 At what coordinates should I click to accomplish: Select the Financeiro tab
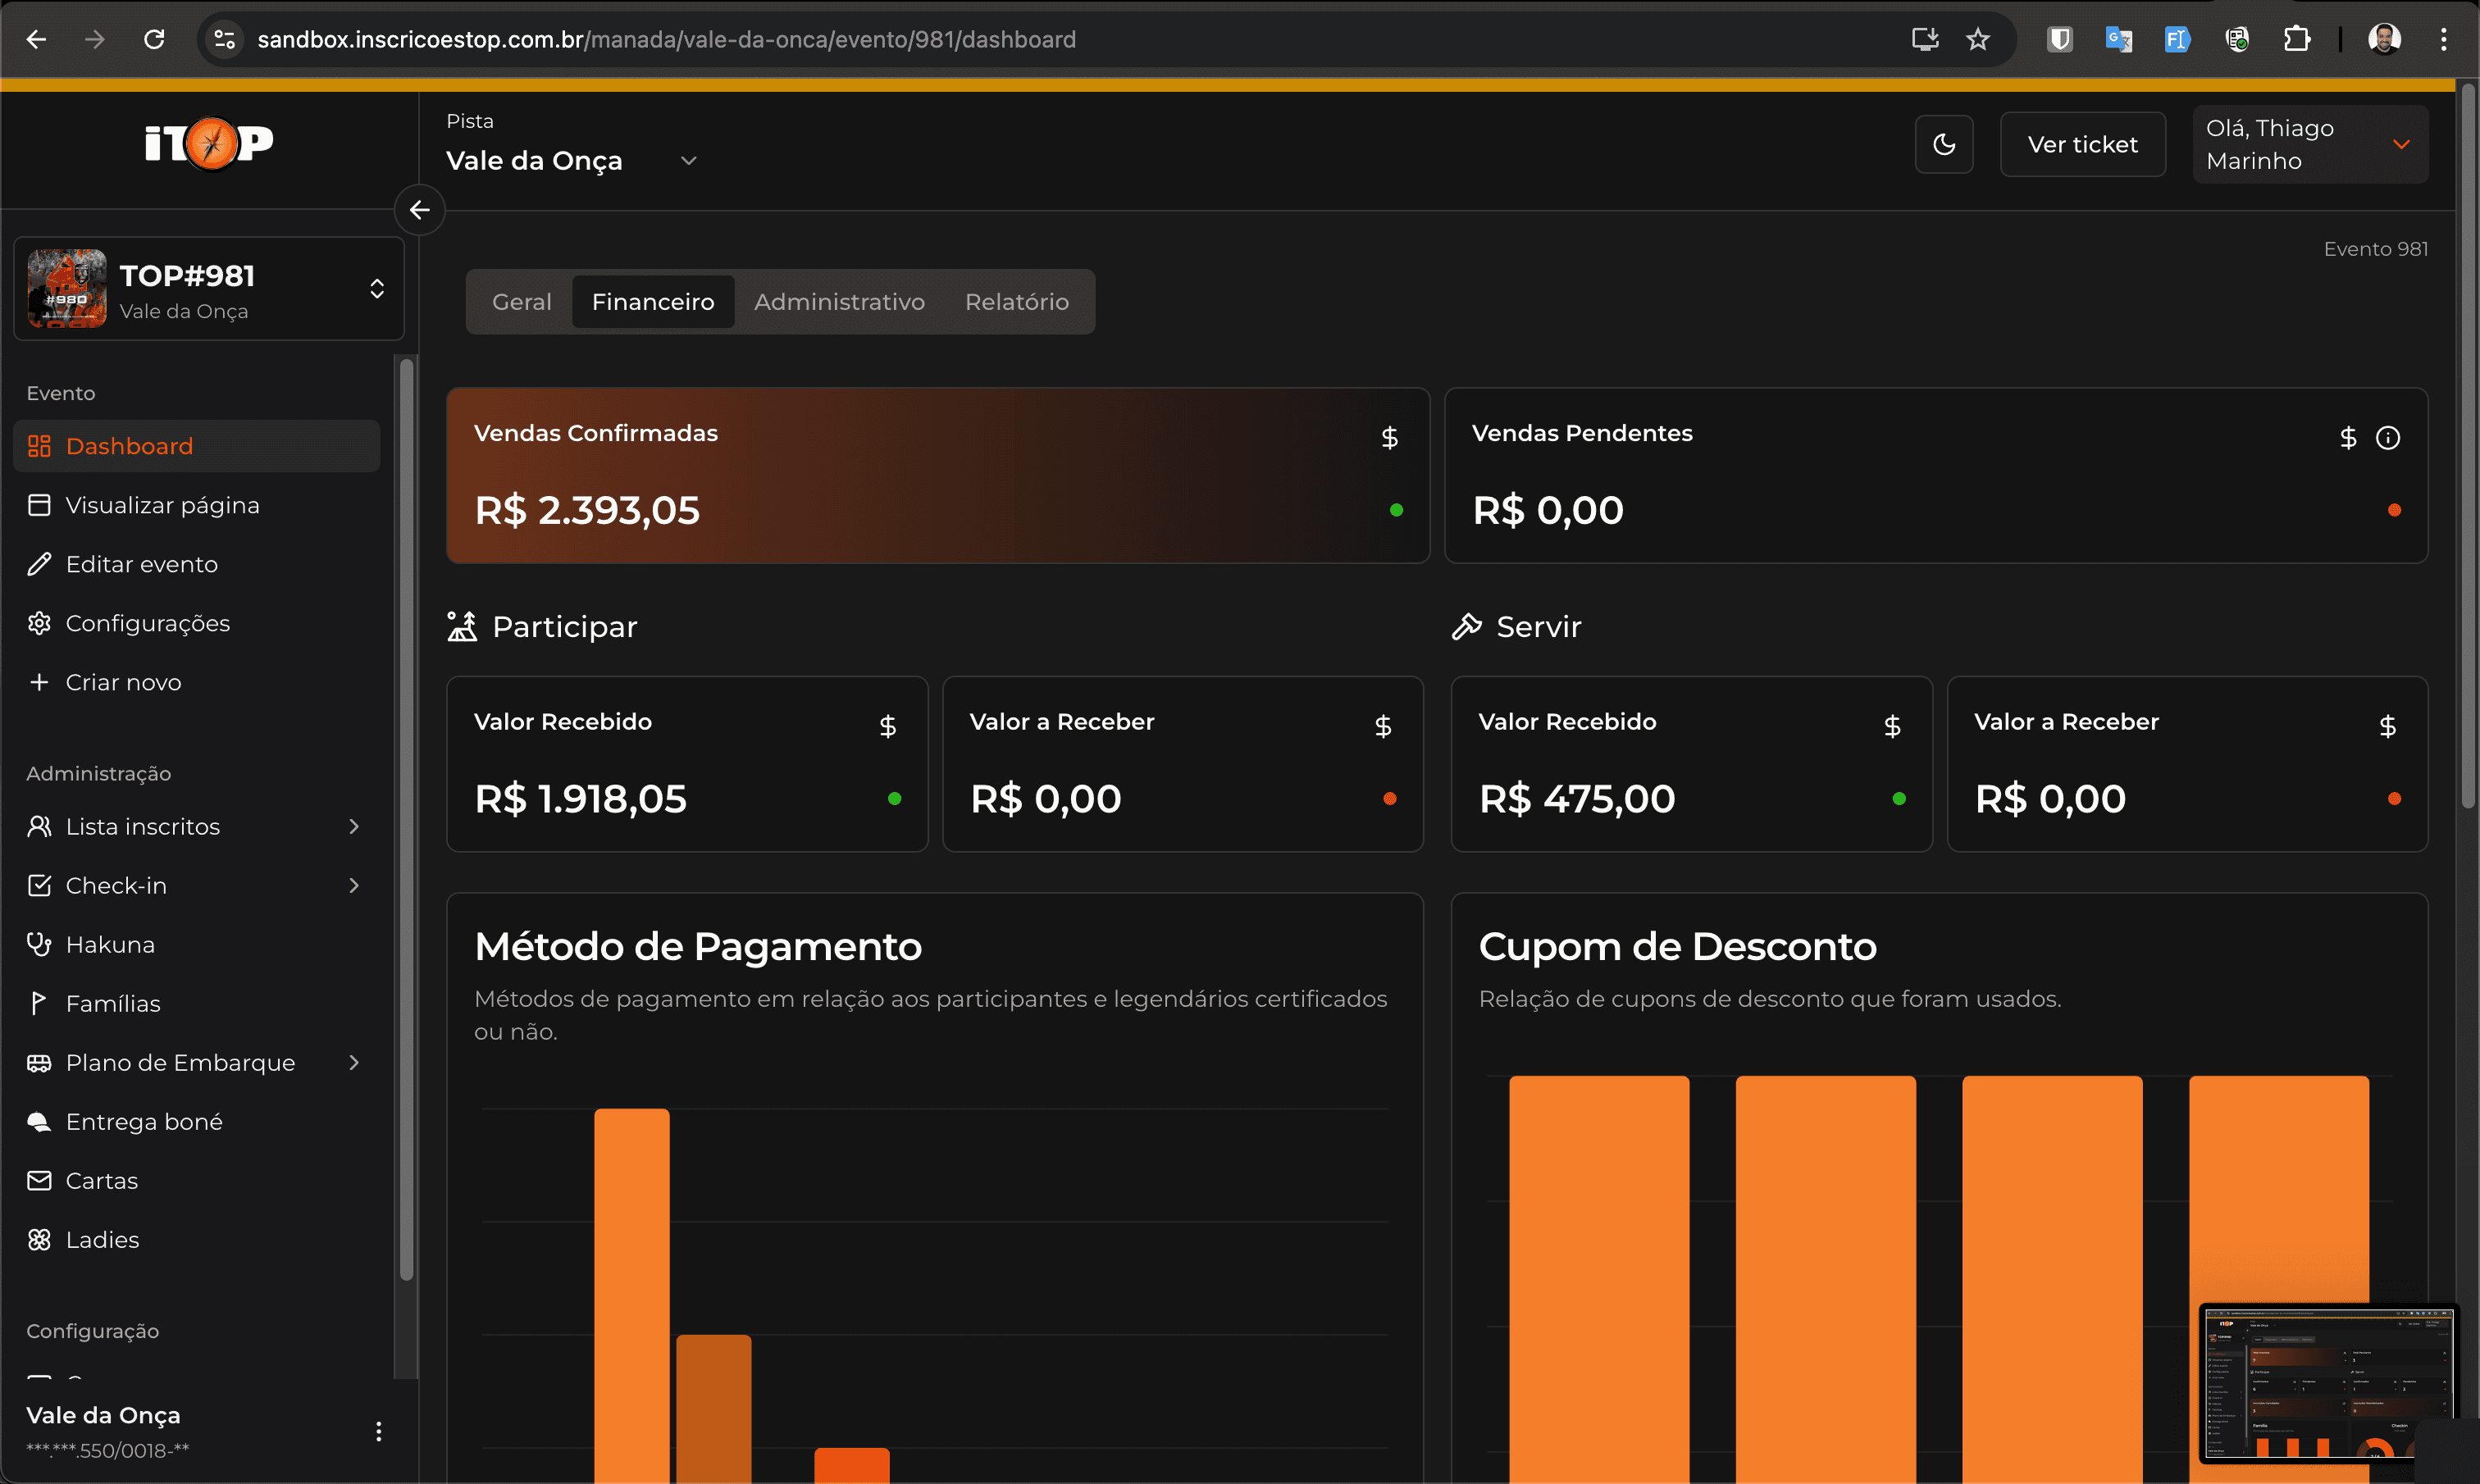coord(653,302)
